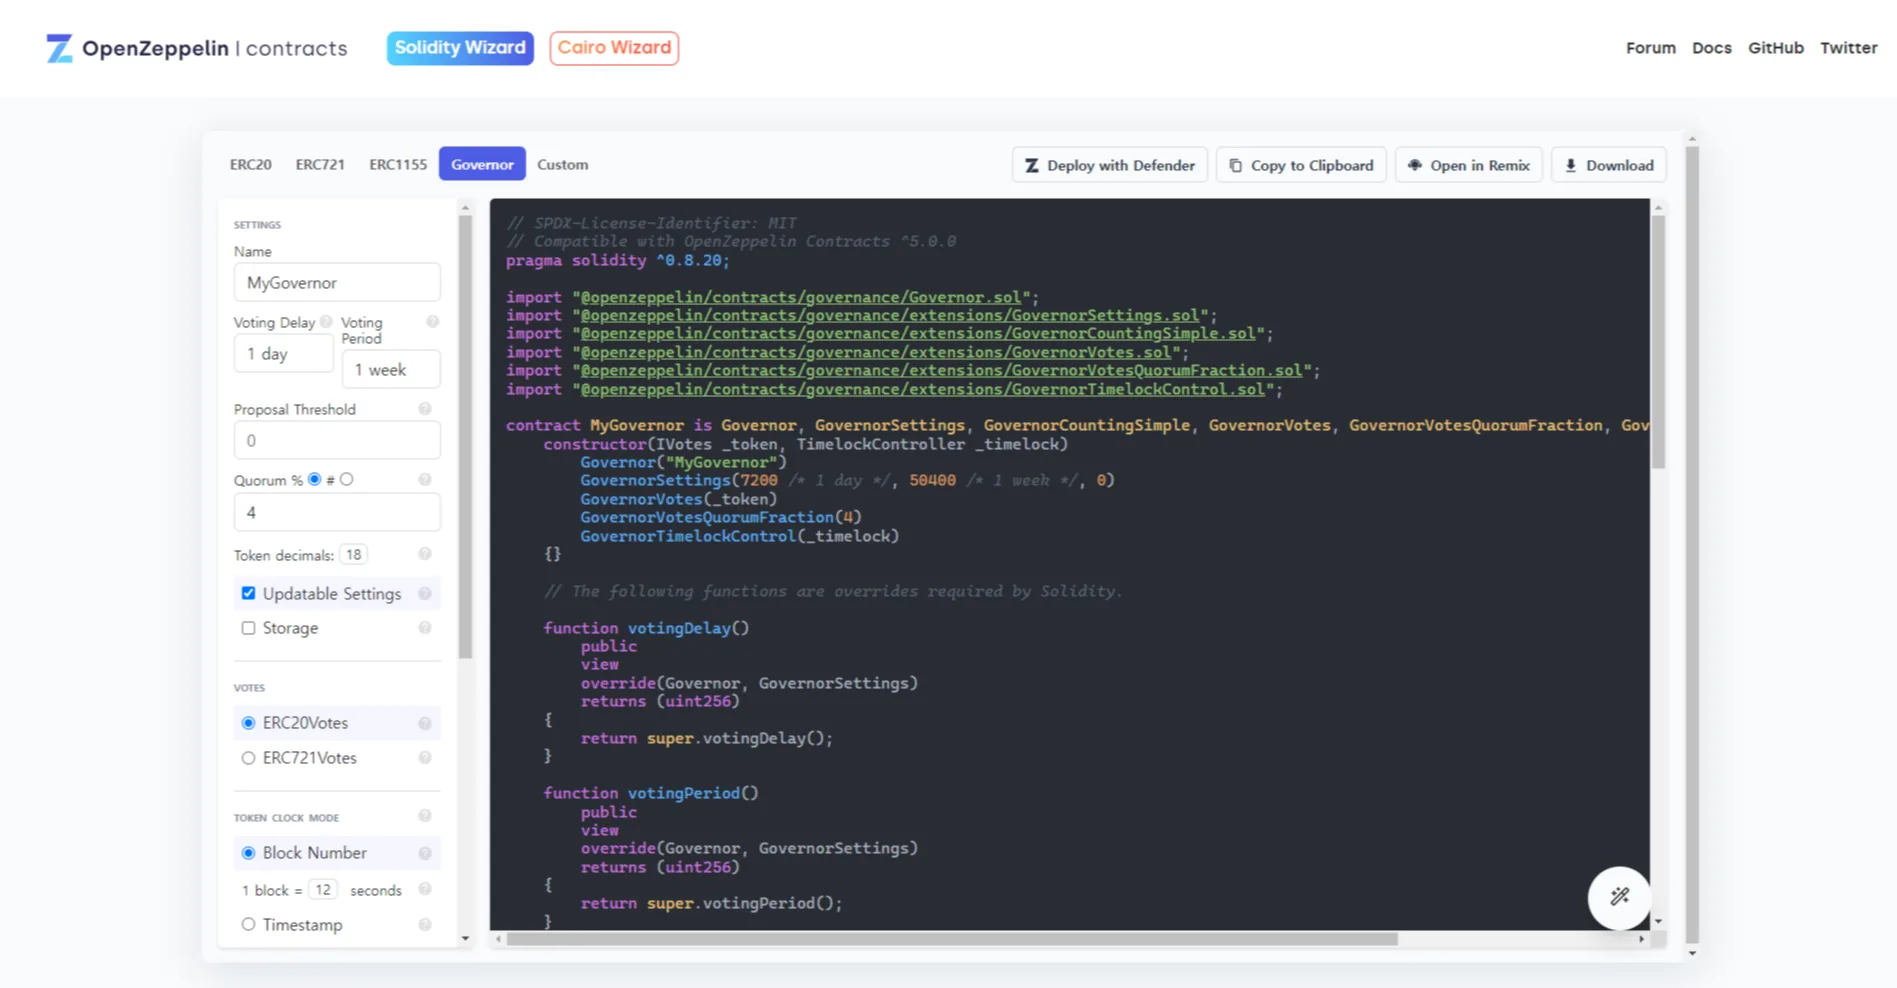Switch to the Custom tab
Screen dimensions: 1897x988
(563, 165)
